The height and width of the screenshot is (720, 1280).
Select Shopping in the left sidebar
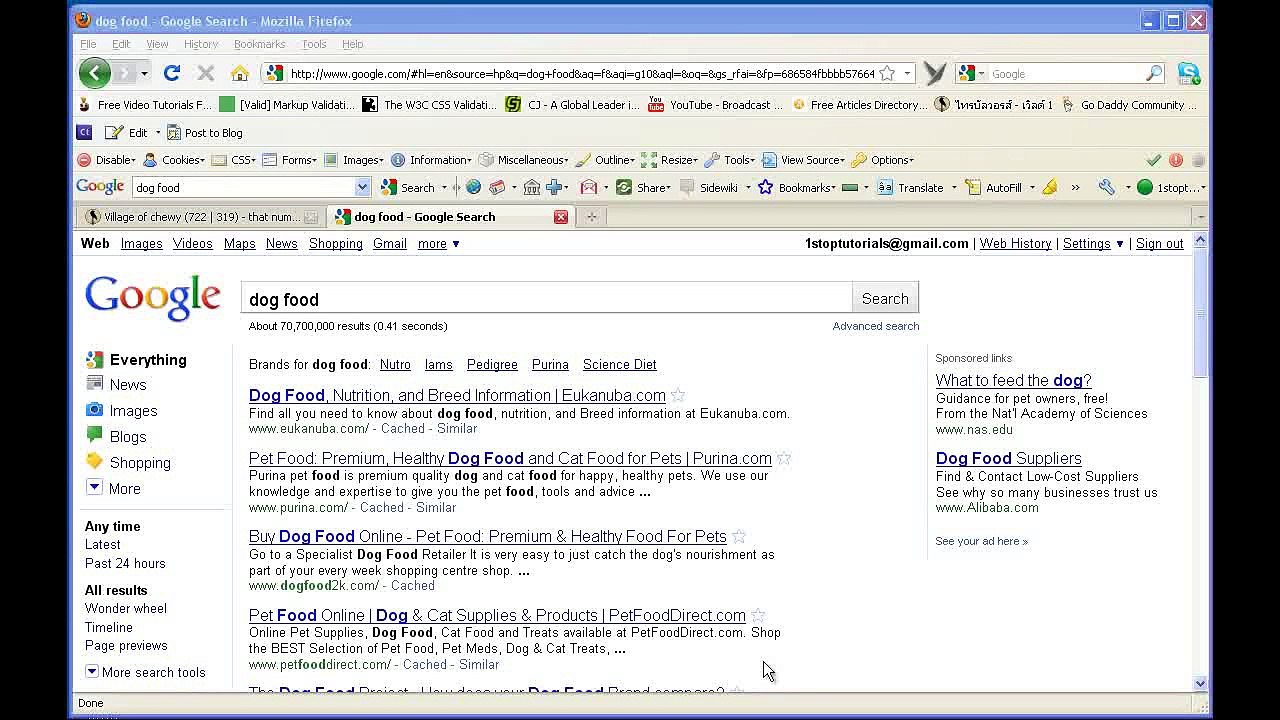point(140,463)
